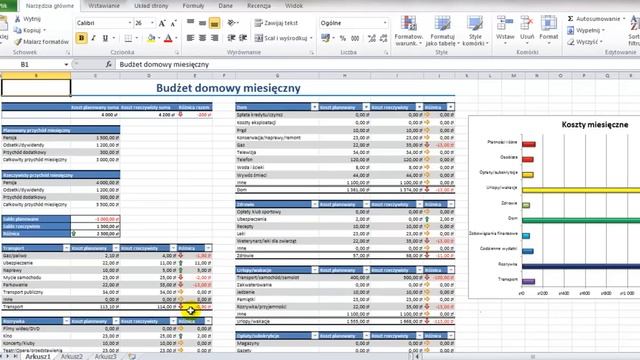
Task: Open Style komórki gallery
Action: (475, 31)
